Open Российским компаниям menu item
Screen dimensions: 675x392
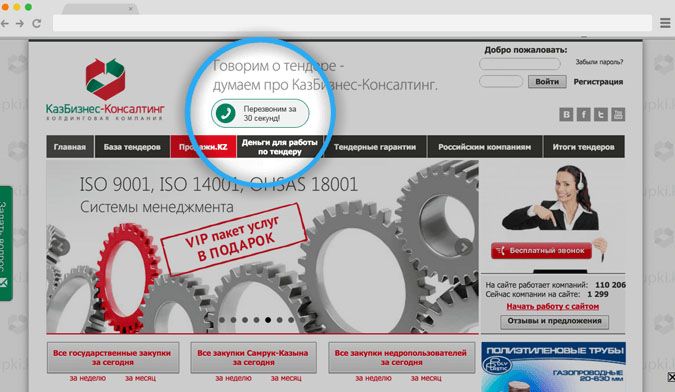[x=485, y=147]
